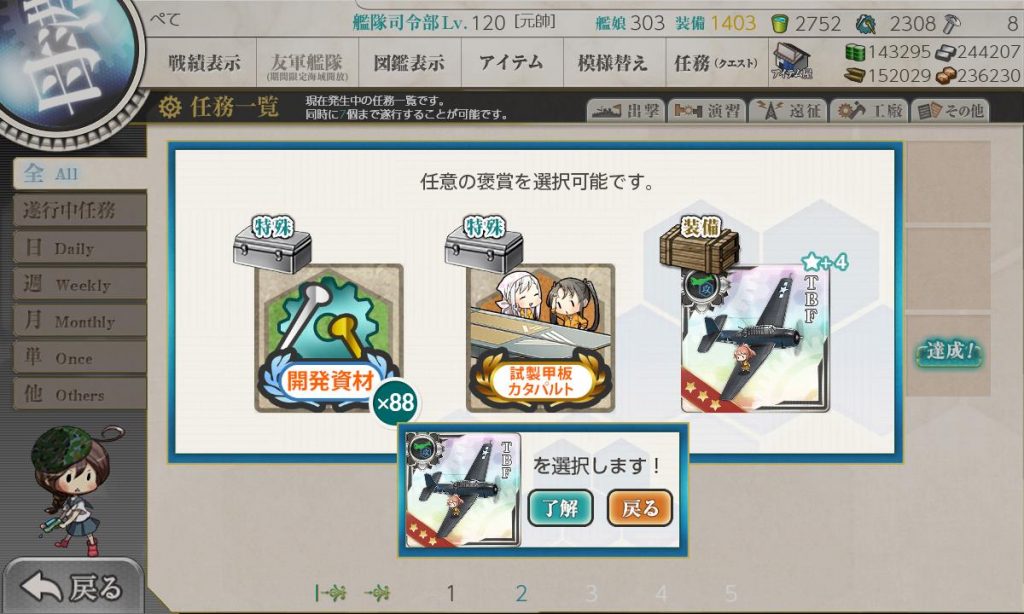Filter quests by 工廠 arsenal tab
The image size is (1024, 614).
click(x=869, y=111)
